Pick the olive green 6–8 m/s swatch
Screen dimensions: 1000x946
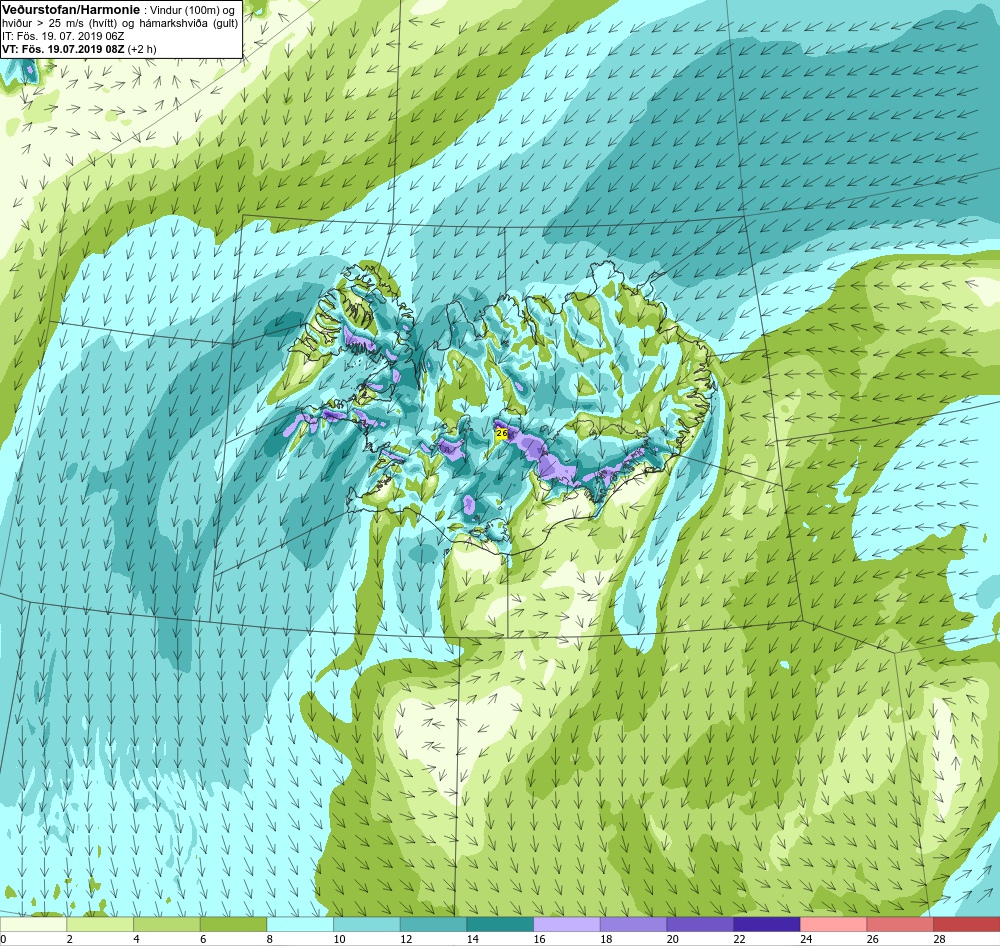(233, 924)
